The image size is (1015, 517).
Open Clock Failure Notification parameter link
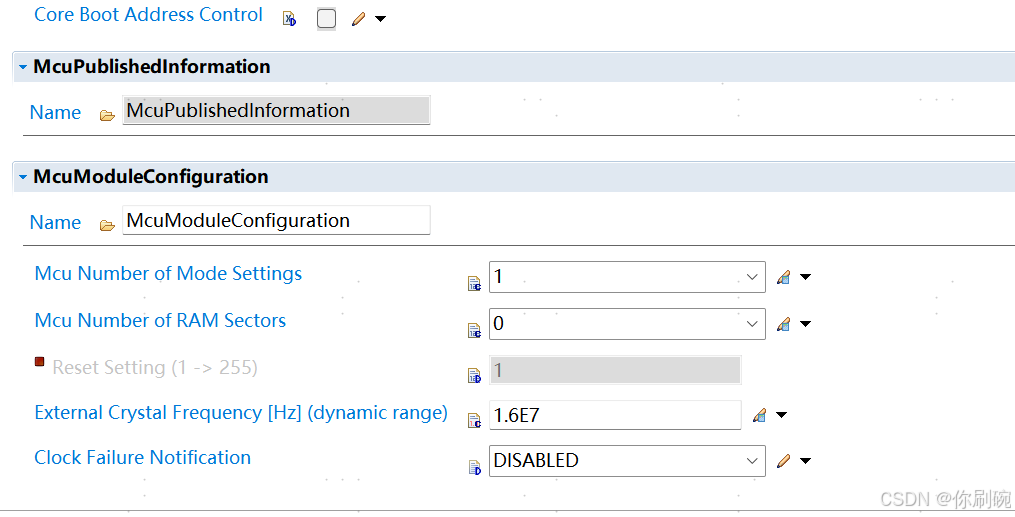[x=142, y=457]
